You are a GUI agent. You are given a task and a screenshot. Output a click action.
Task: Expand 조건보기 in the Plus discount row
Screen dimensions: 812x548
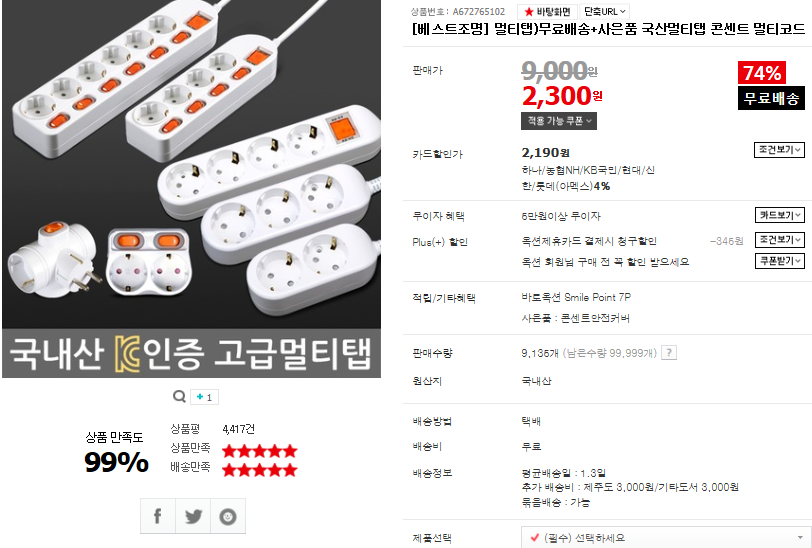pos(778,240)
